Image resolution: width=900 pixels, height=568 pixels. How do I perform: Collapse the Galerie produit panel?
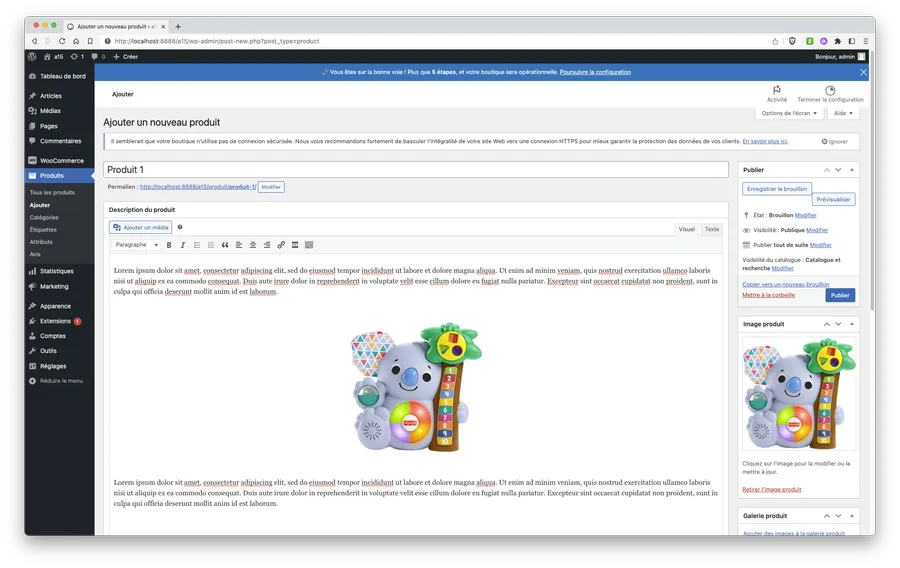[x=852, y=516]
